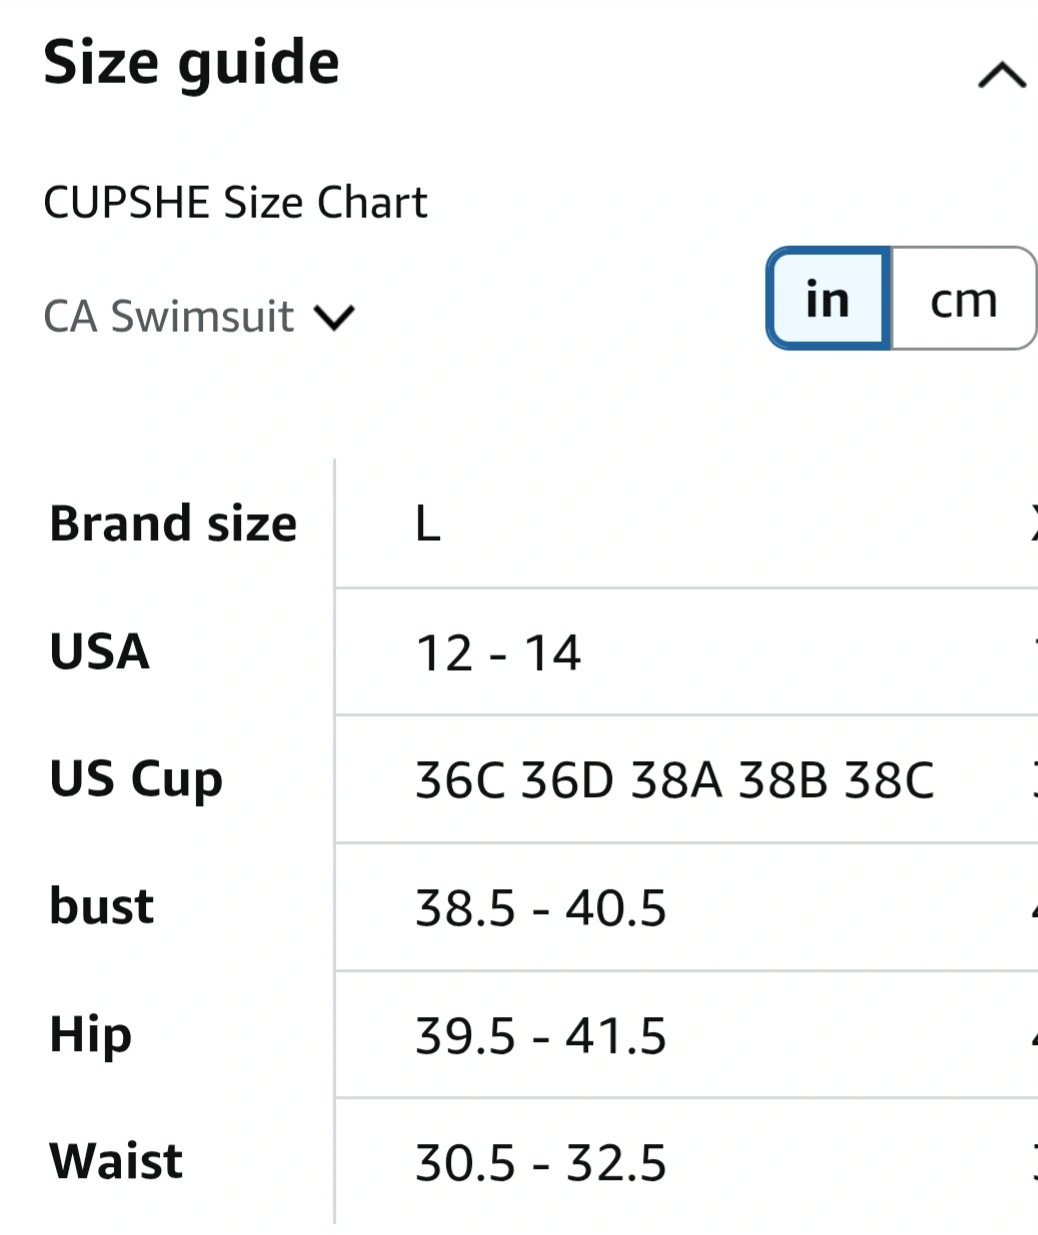Select the USA row header
Screen dimensions: 1038x1235
coord(100,651)
